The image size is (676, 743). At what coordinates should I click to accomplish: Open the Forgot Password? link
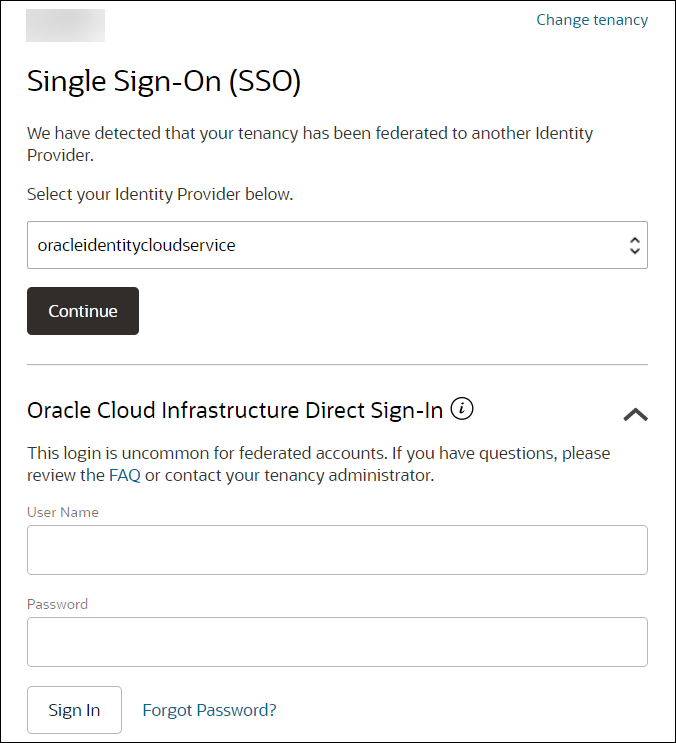point(209,710)
